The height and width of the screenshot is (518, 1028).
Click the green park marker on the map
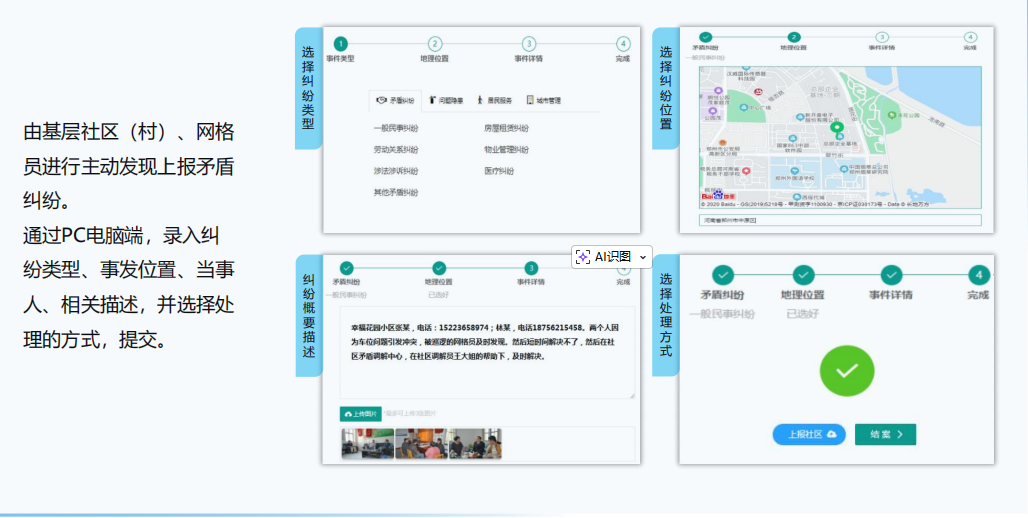tap(891, 115)
